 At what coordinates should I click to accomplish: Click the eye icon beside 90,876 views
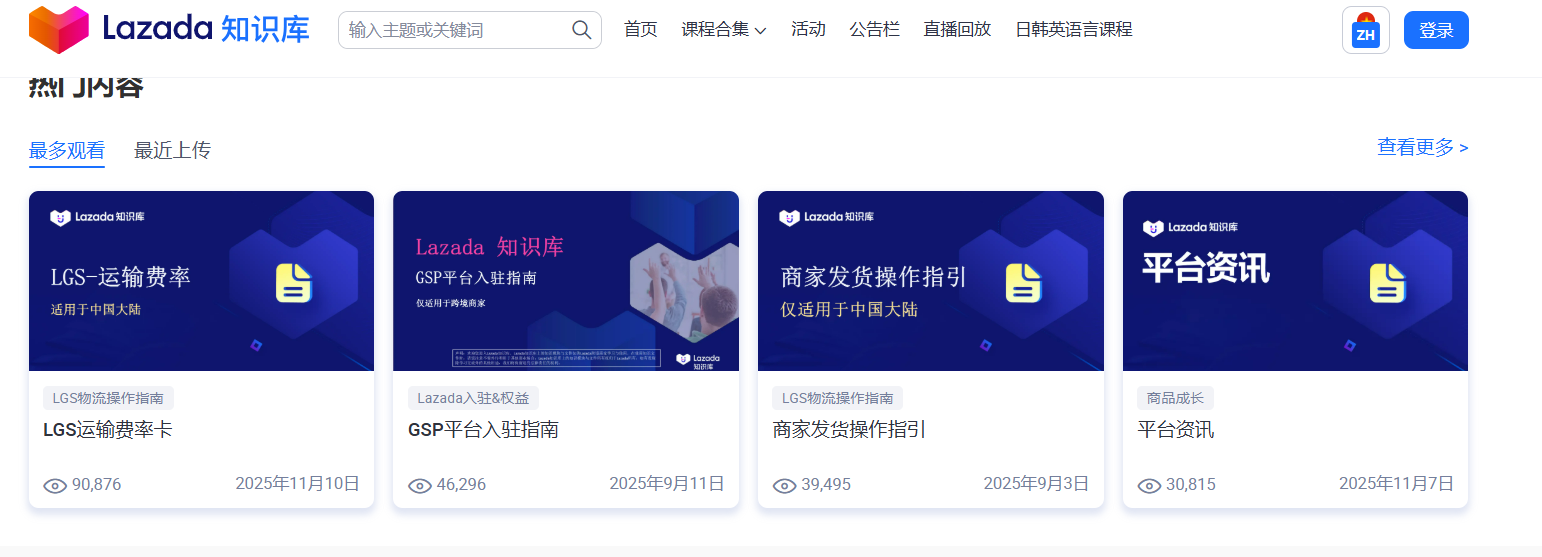tap(55, 485)
